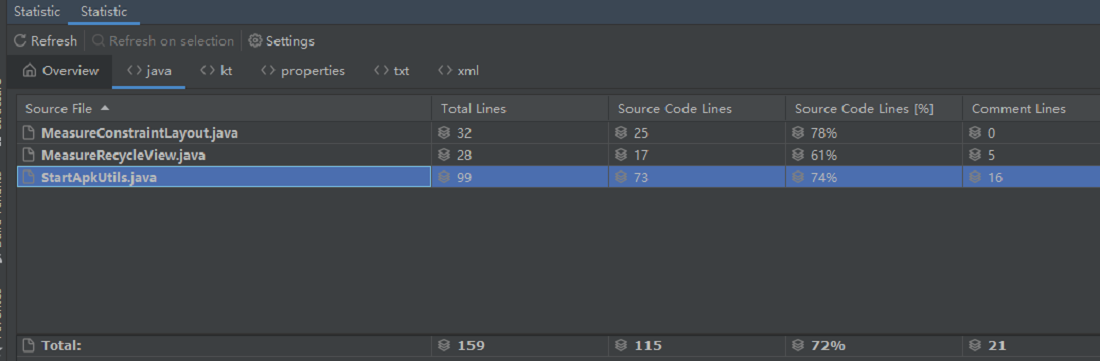Viewport: 1100px width, 361px height.
Task: Click file icon of MeasureRecycleView.java
Action: click(28, 155)
